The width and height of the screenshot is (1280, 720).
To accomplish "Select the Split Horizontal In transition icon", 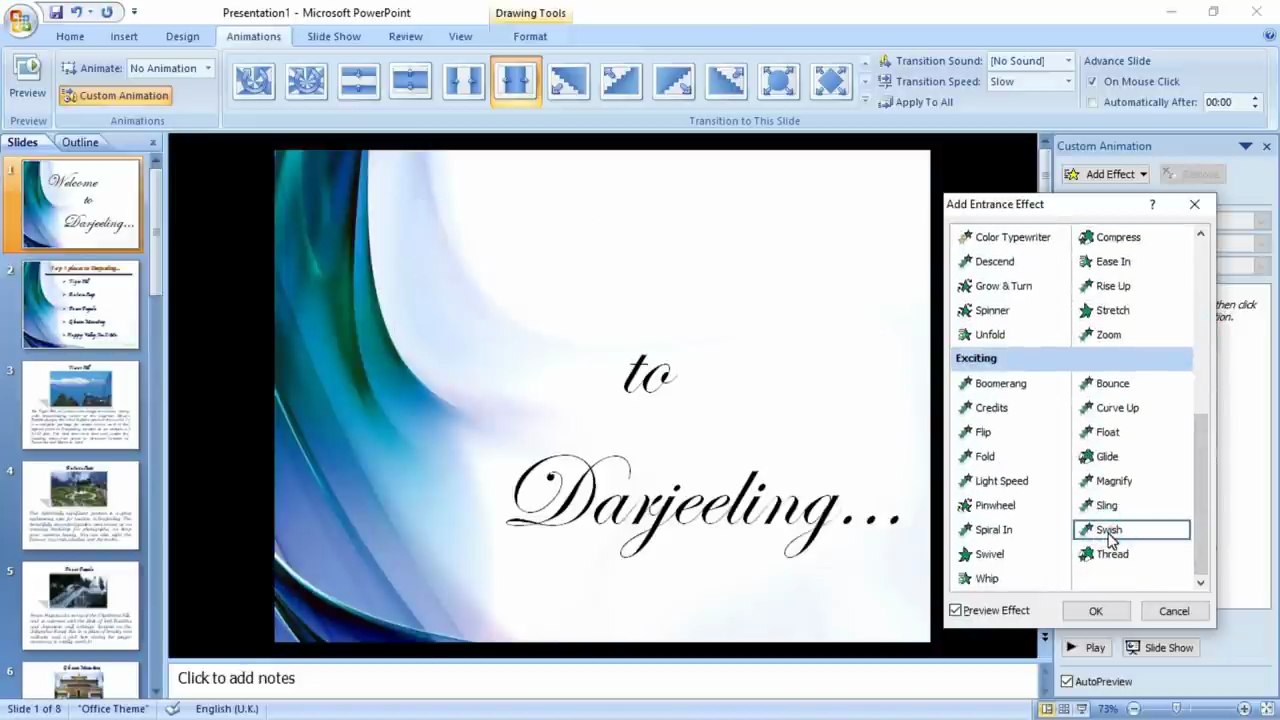I will [x=358, y=81].
